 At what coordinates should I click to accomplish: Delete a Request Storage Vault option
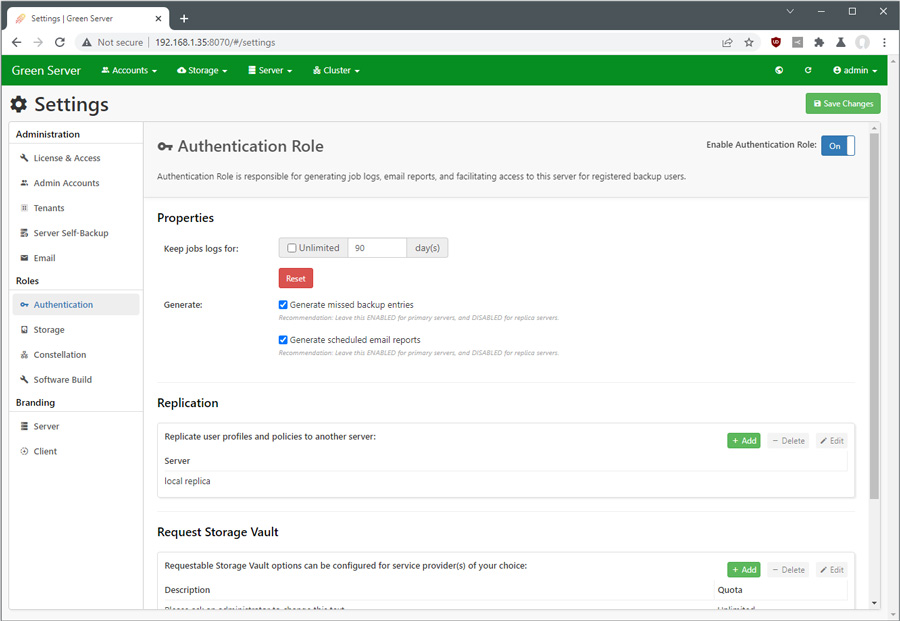point(788,570)
